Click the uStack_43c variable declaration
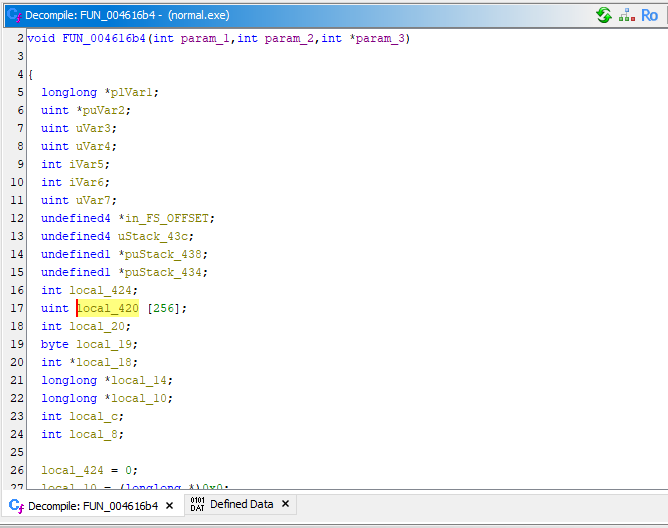This screenshot has width=668, height=528. coord(153,236)
